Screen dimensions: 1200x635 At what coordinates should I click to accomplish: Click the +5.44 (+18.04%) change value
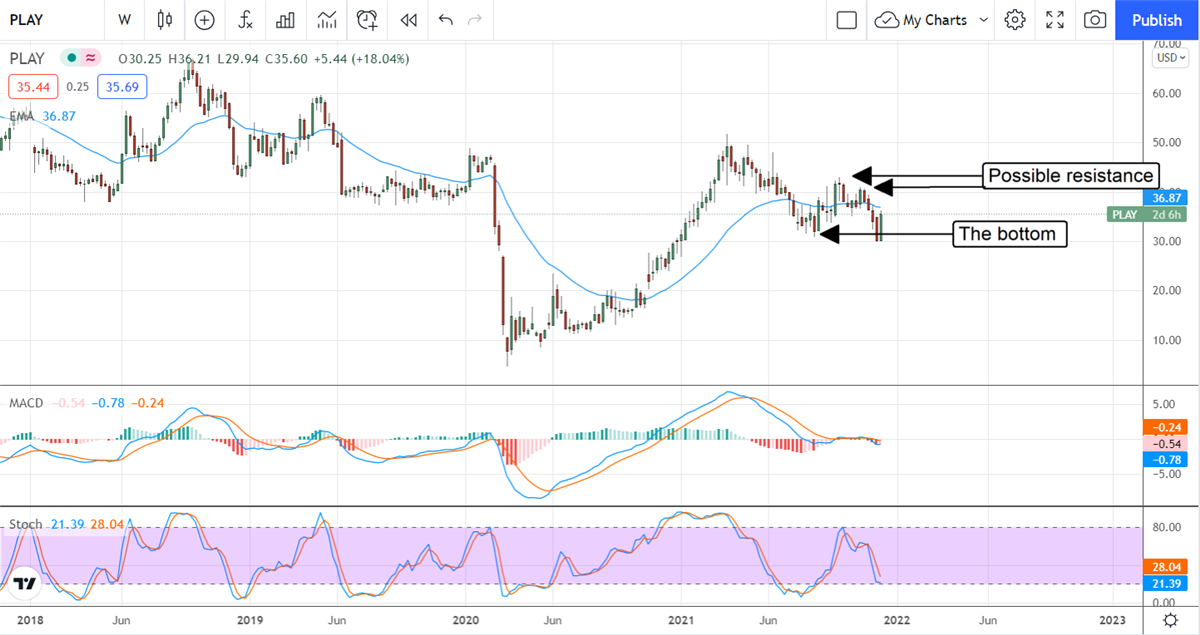tap(363, 59)
